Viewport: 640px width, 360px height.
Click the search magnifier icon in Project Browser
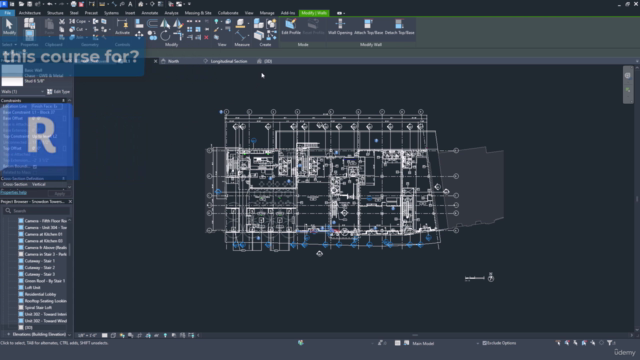8,211
